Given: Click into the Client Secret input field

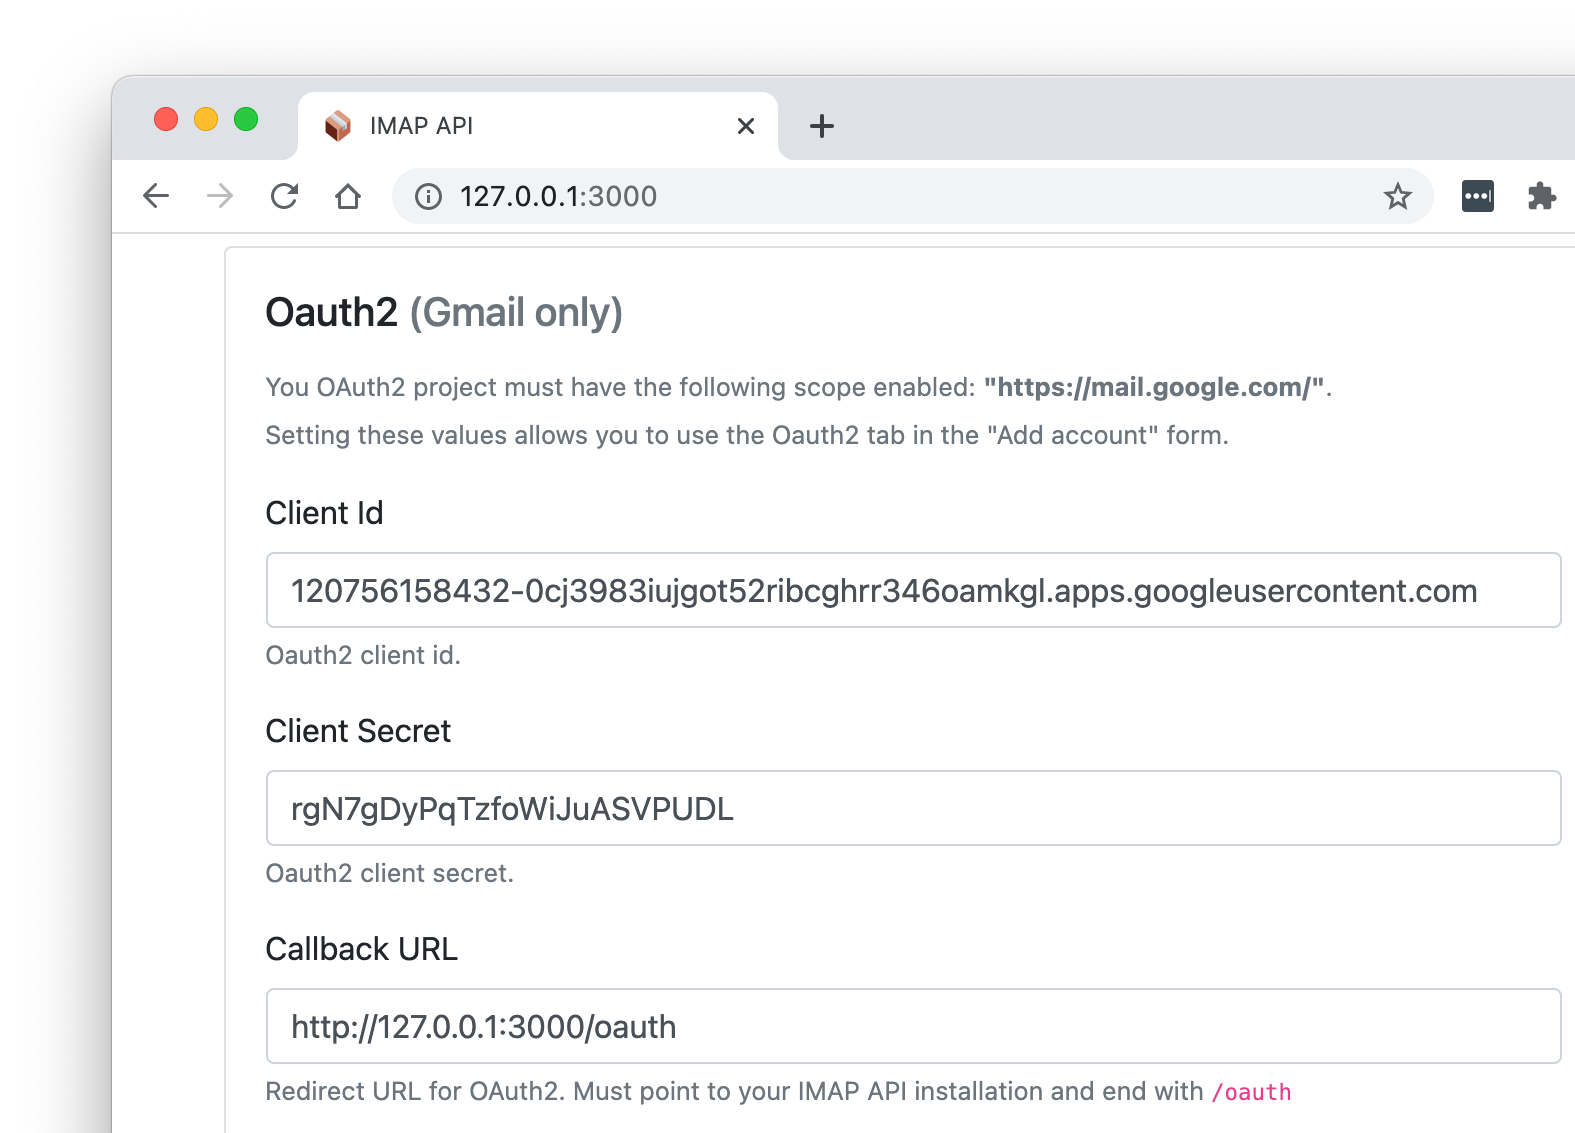Looking at the screenshot, I should coord(913,808).
